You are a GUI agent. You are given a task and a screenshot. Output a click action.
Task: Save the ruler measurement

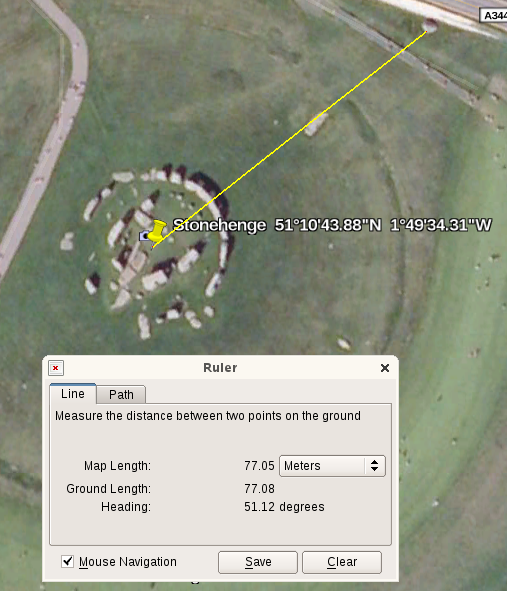coord(258,562)
